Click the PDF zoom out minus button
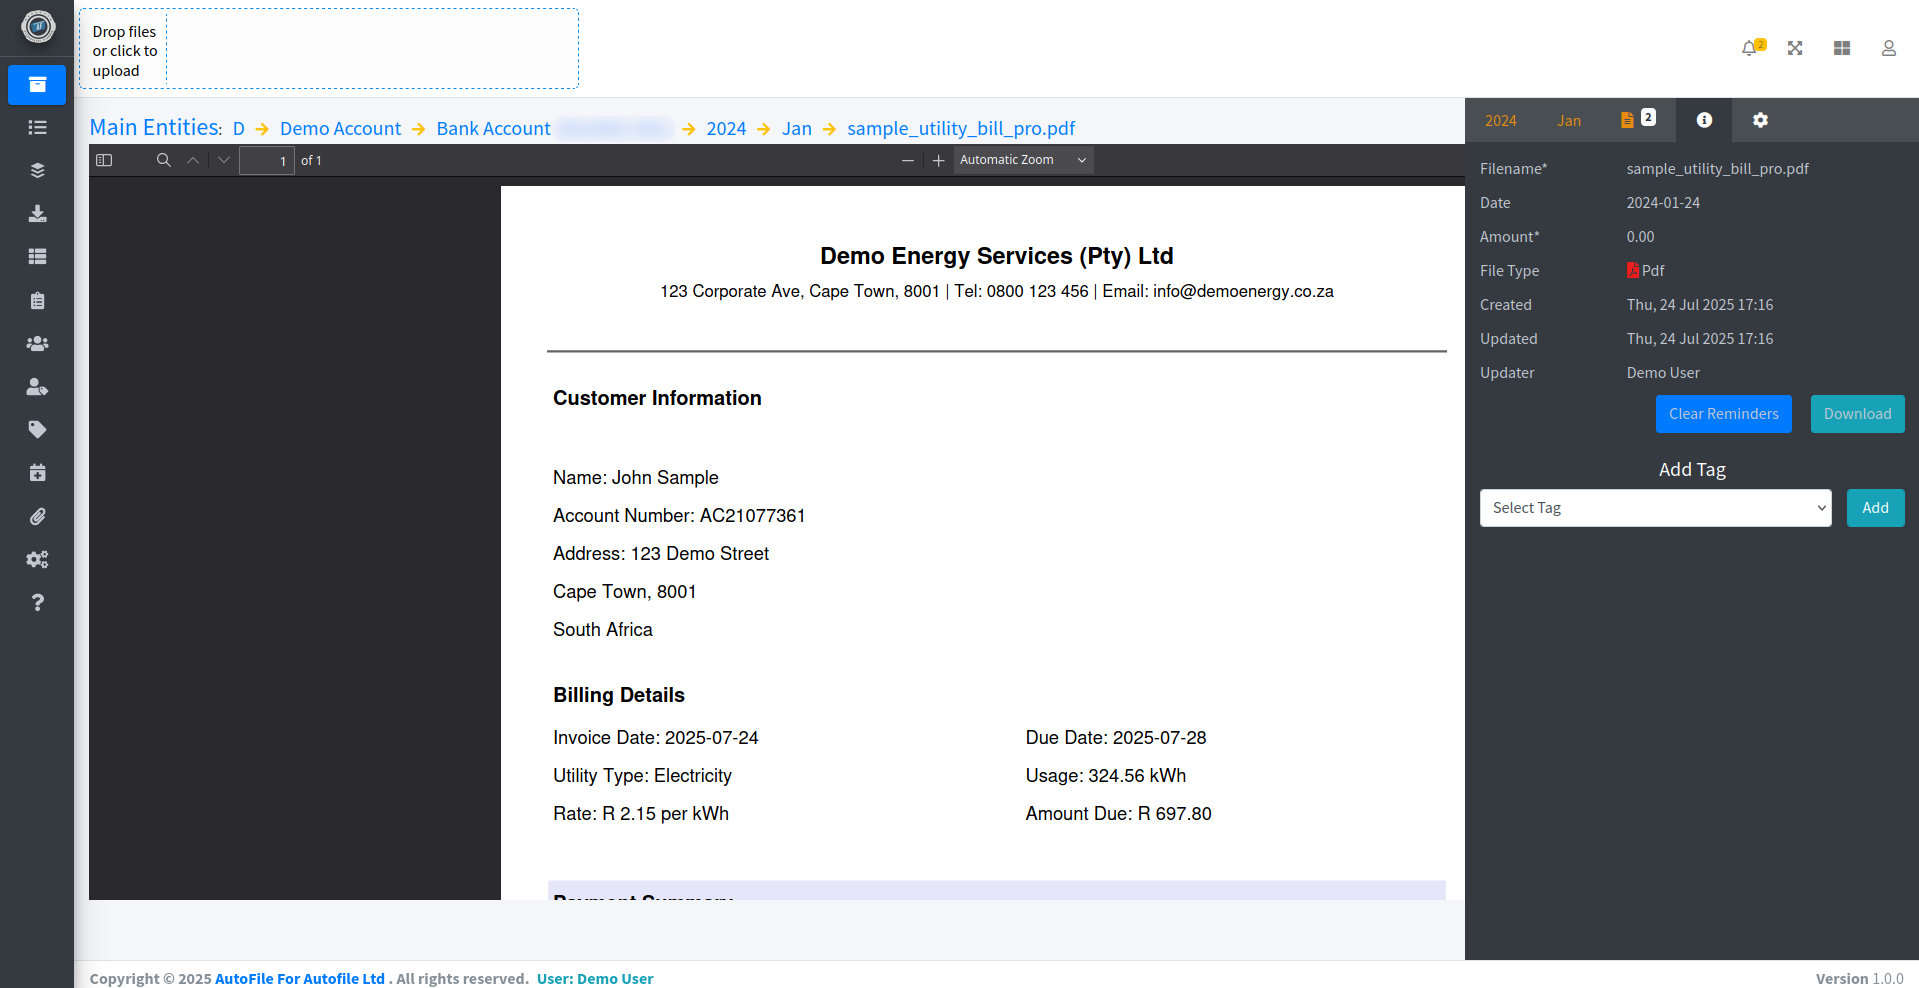The height and width of the screenshot is (988, 1919). pyautogui.click(x=908, y=160)
